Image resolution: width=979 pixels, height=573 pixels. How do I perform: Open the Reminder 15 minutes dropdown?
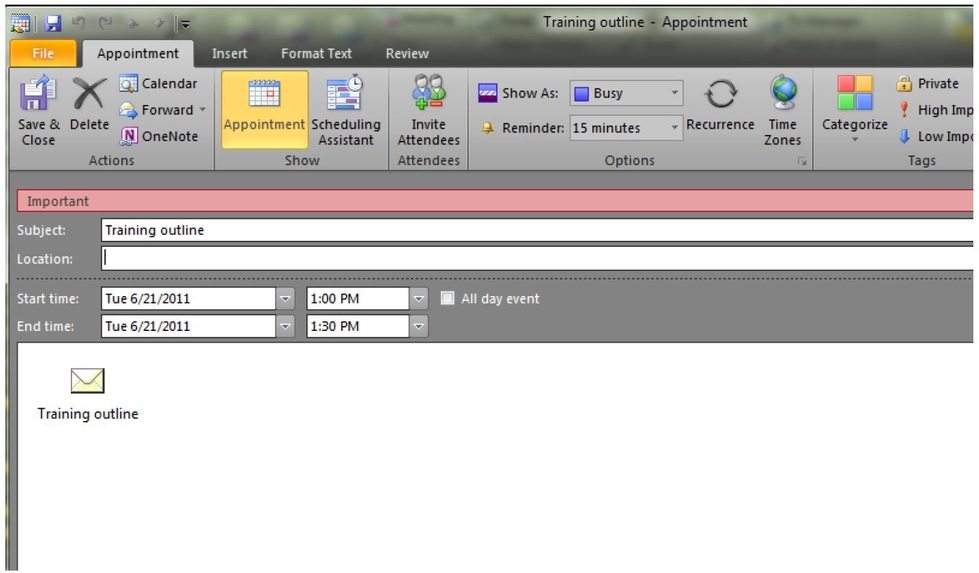(675, 128)
